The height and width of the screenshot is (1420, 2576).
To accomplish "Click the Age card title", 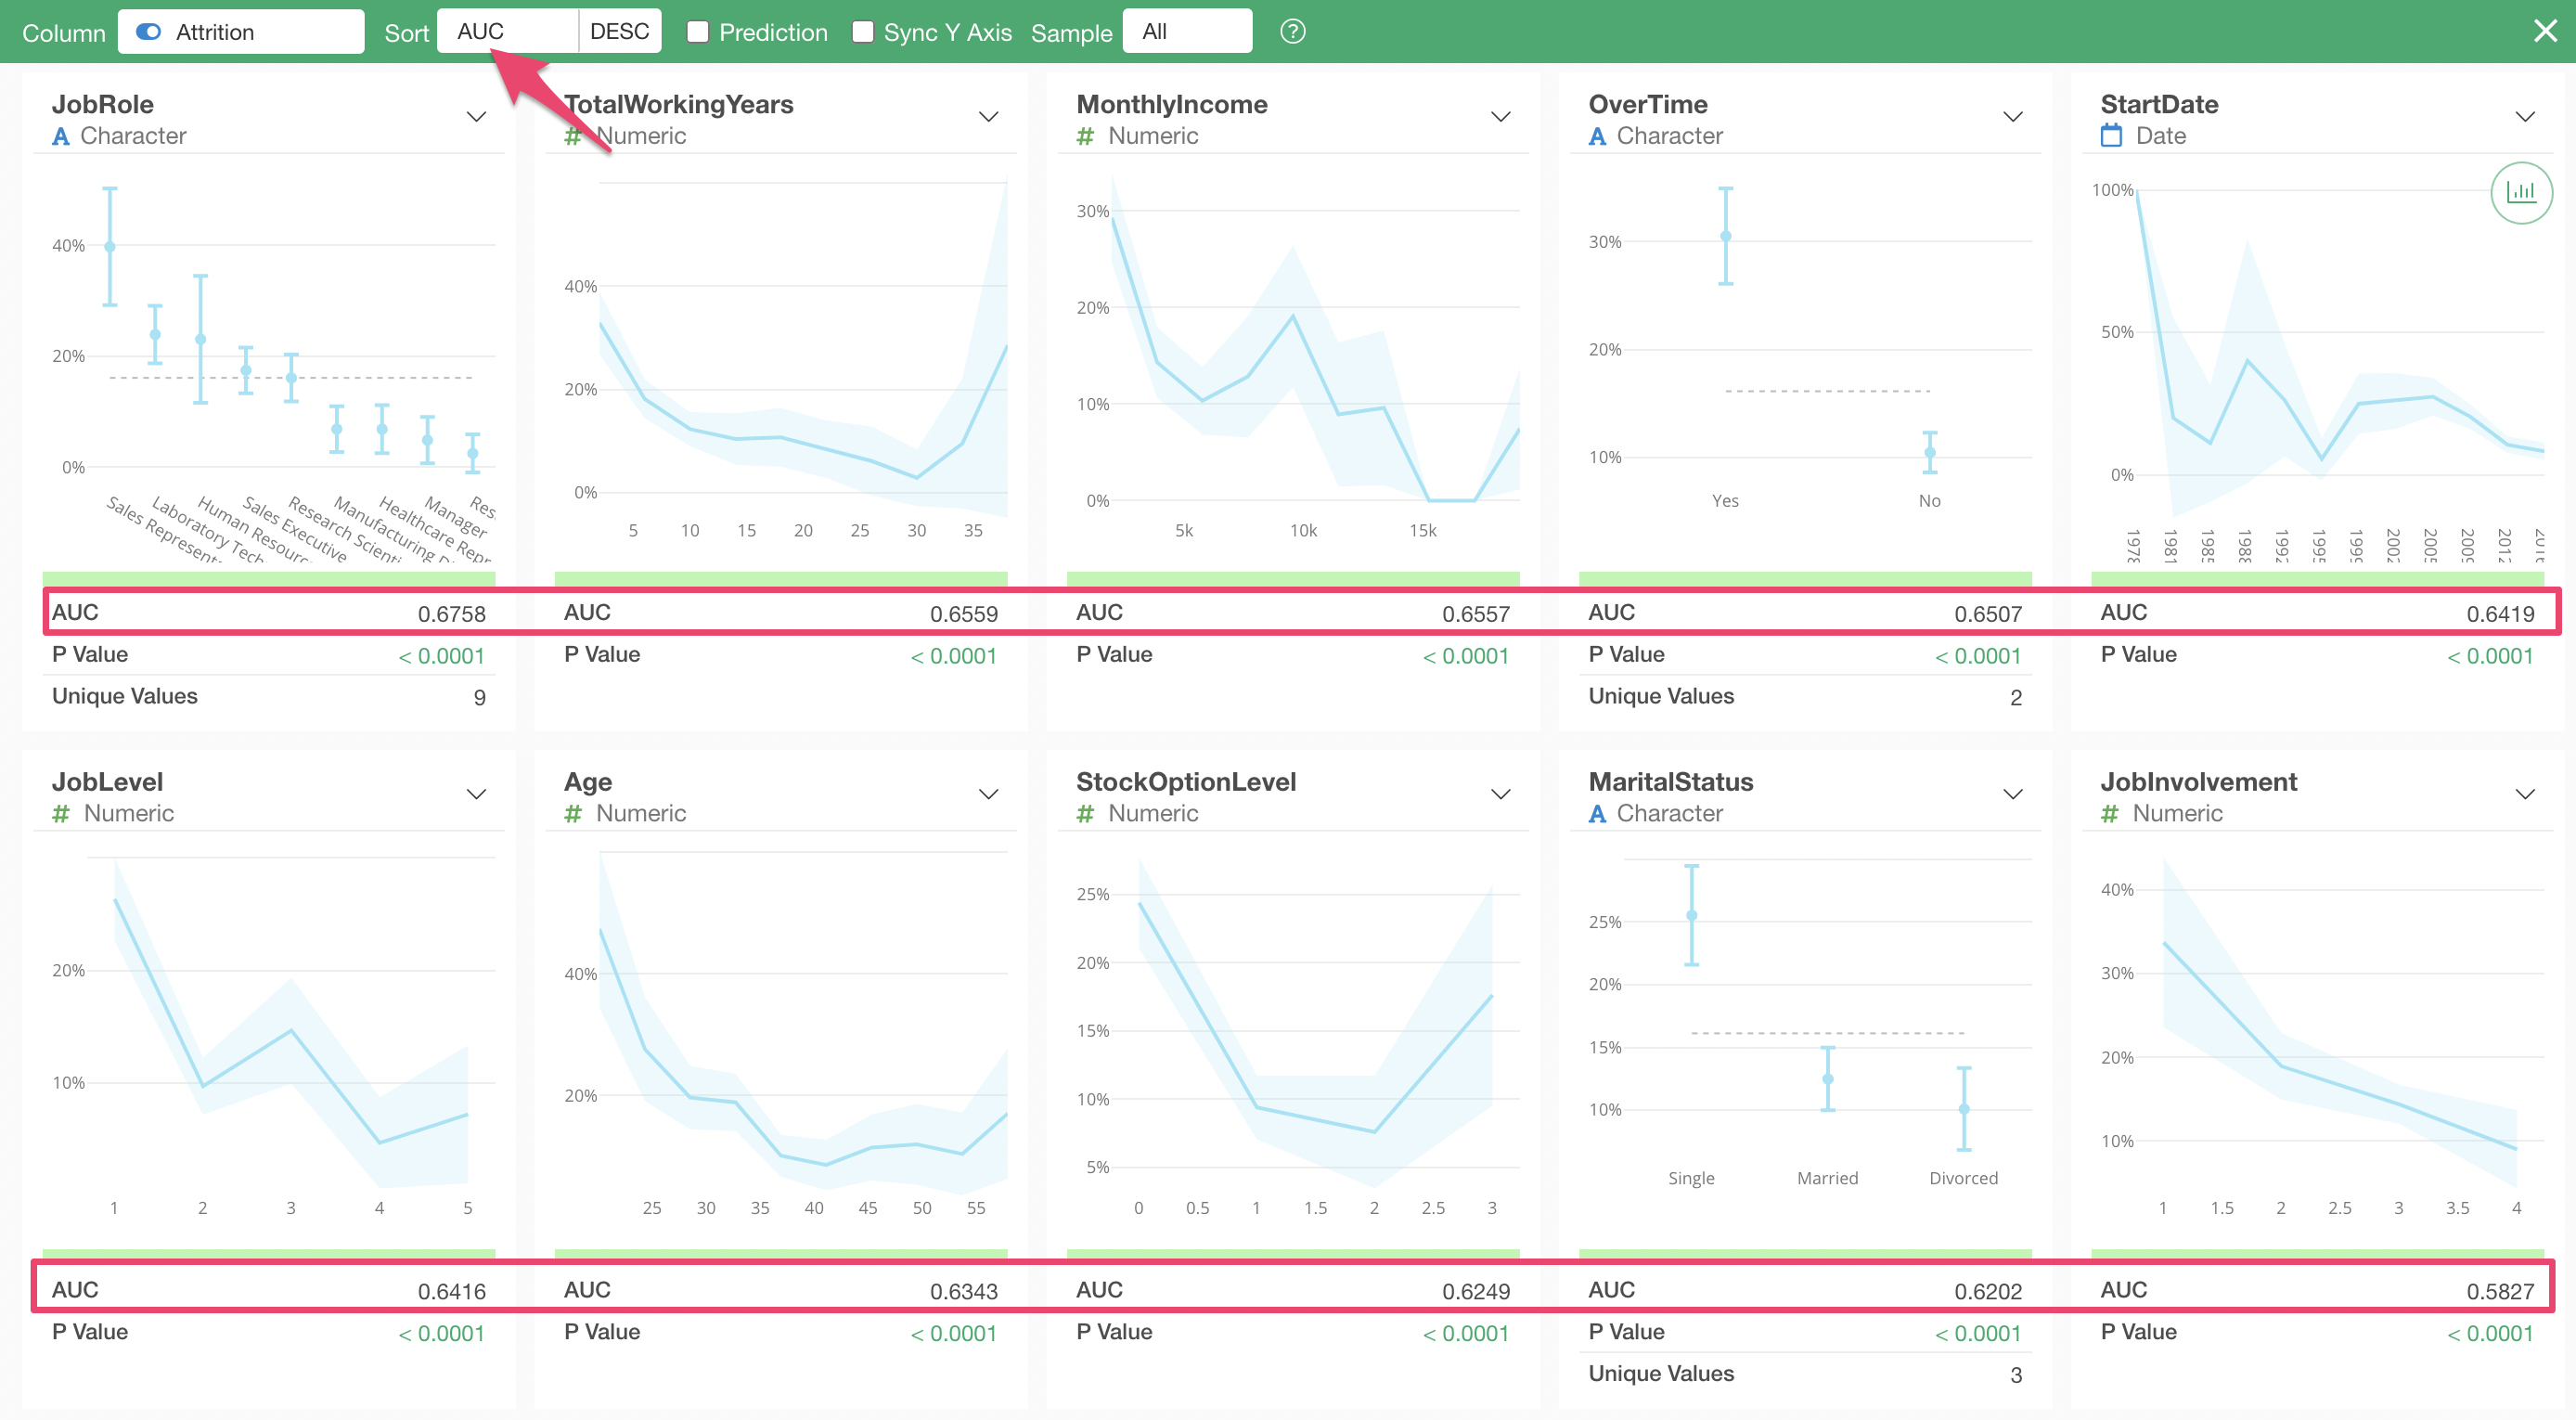I will pyautogui.click(x=588, y=782).
